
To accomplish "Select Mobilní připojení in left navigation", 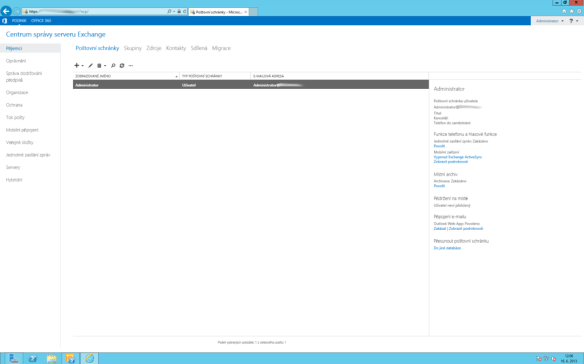I will tap(22, 130).
